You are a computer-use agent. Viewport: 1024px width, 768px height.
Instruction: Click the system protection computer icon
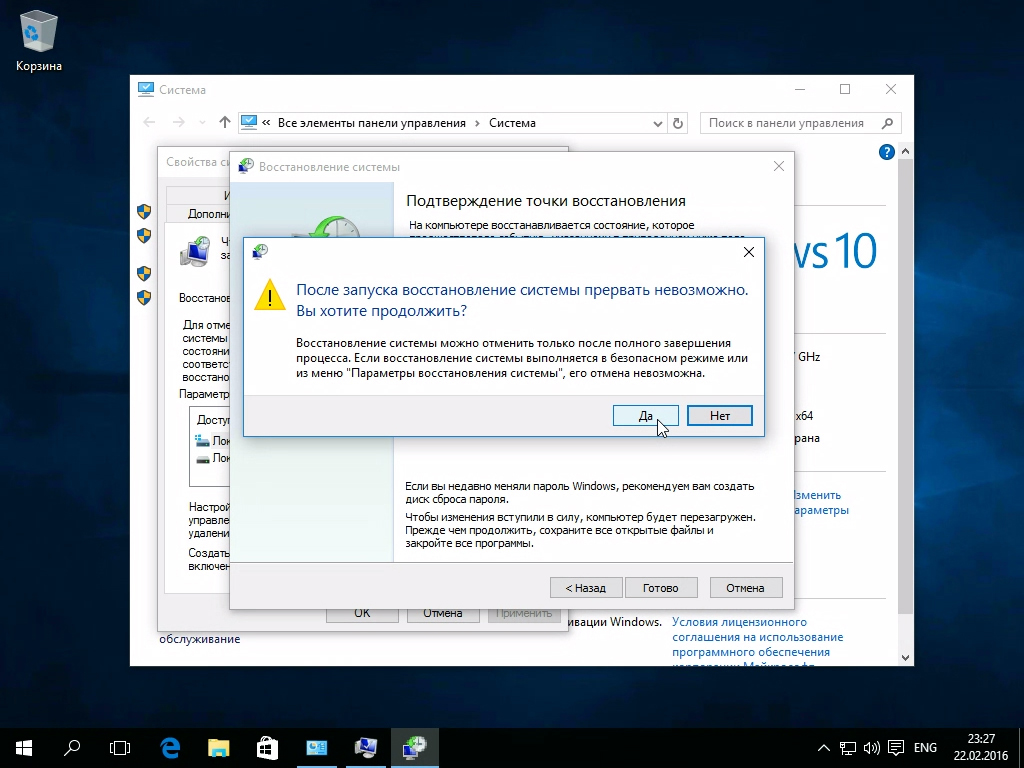tap(195, 251)
